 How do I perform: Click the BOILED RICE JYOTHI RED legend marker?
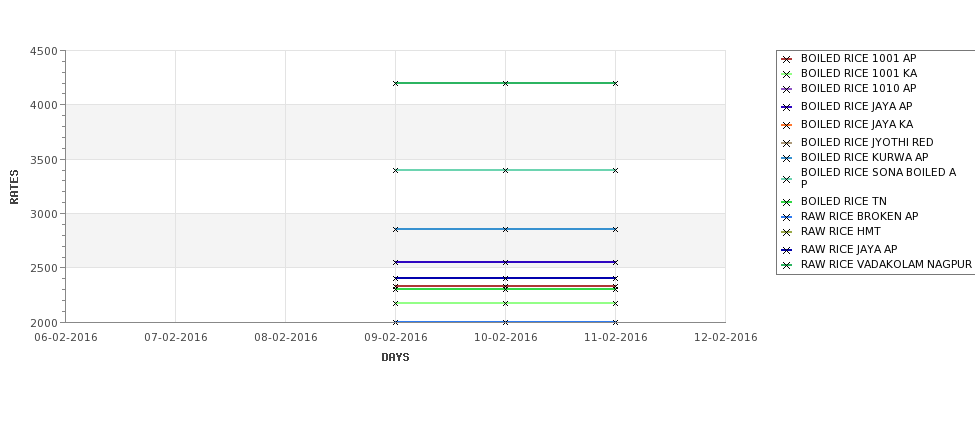(x=787, y=143)
